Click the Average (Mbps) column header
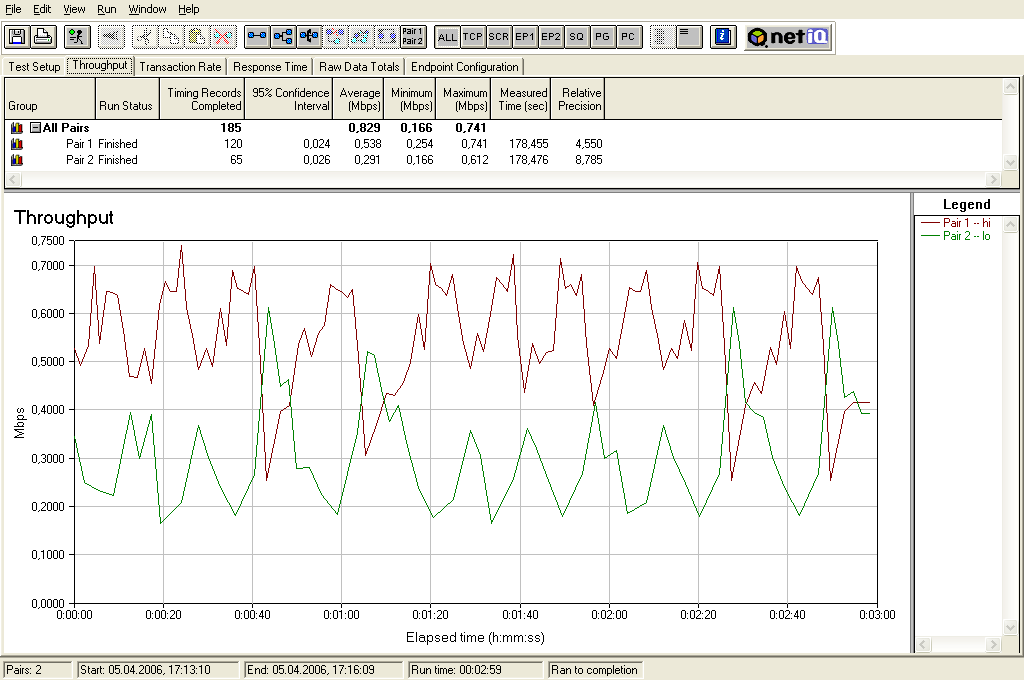Image resolution: width=1024 pixels, height=680 pixels. 360,99
